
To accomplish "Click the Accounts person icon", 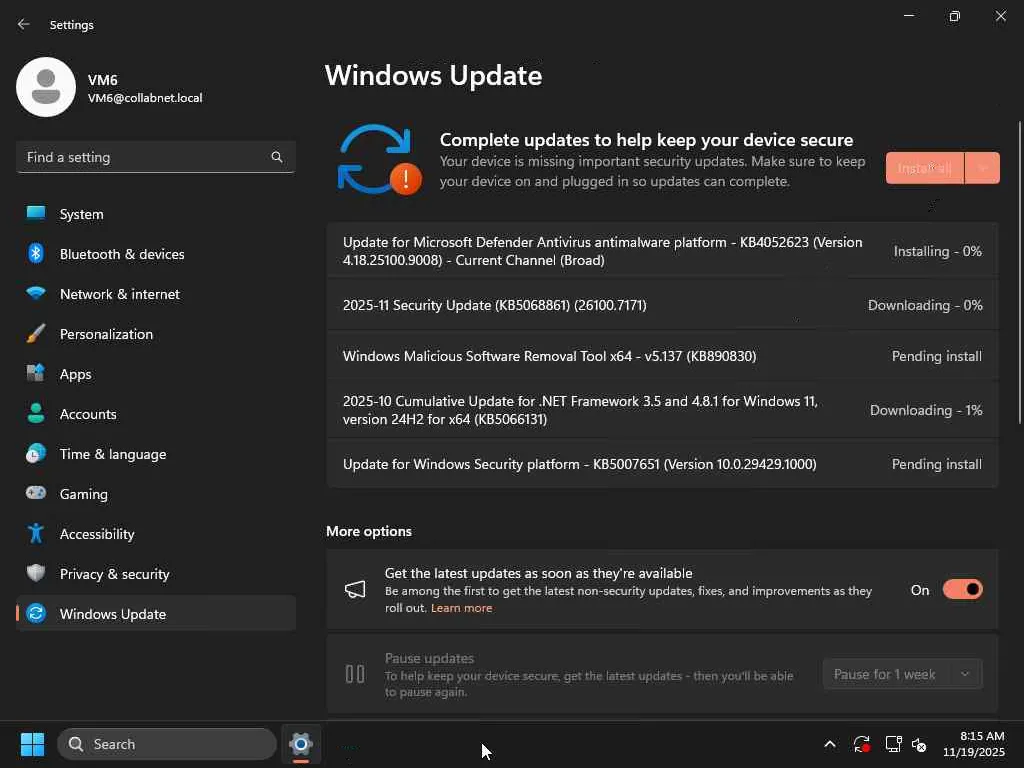I will [x=36, y=413].
